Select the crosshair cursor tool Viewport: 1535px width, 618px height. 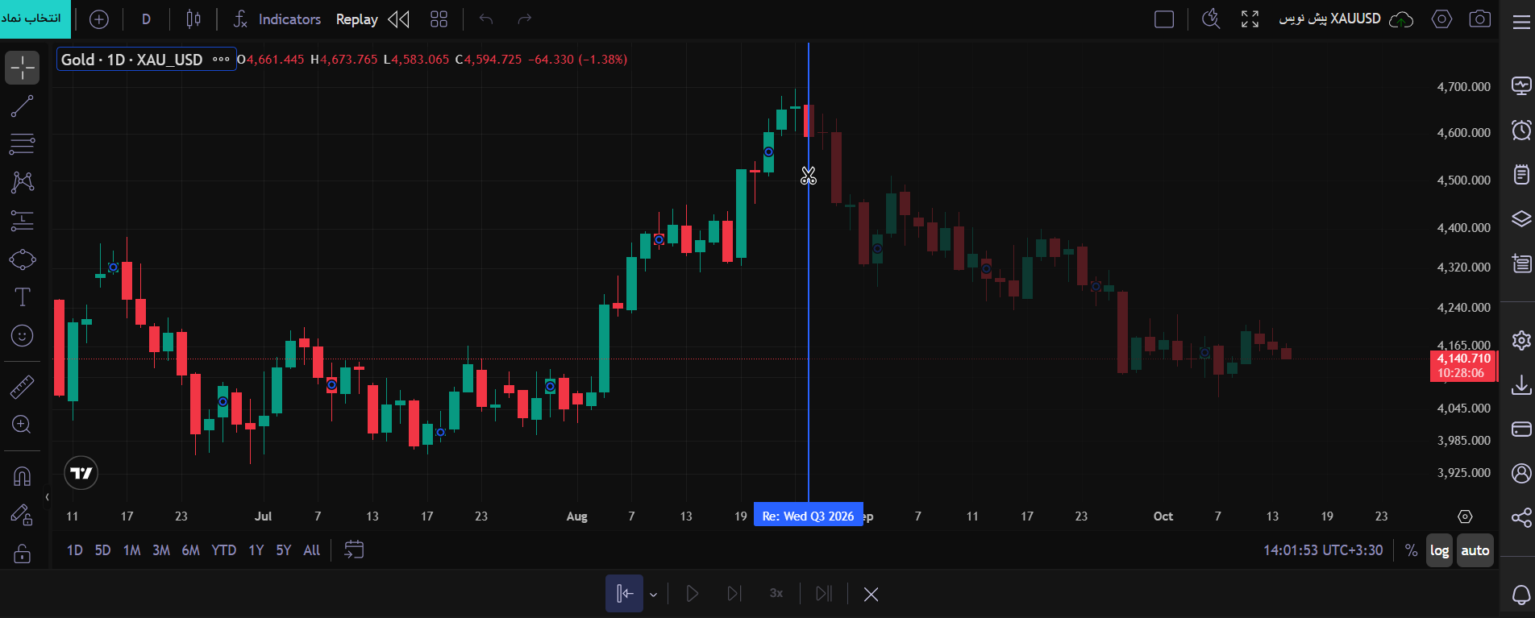[x=22, y=68]
